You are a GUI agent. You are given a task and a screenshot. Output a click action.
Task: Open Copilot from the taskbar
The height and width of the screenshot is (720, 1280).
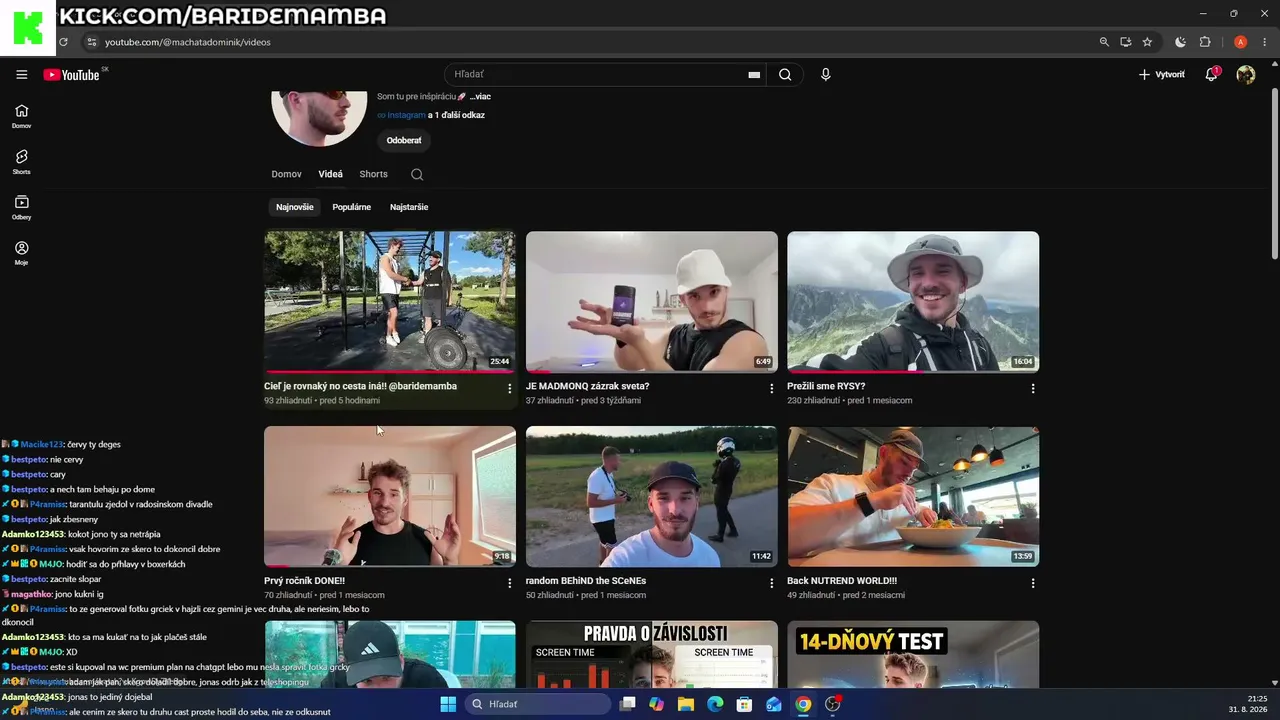point(656,704)
